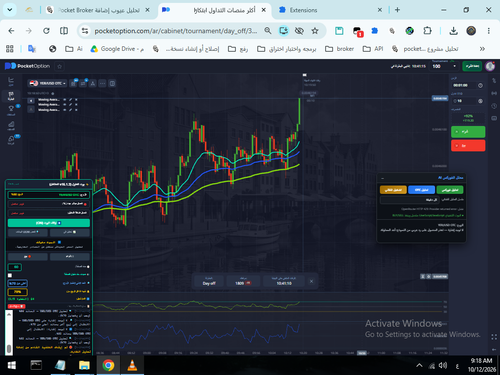Open the three-dots more options in chart toolbar

pos(102,83)
